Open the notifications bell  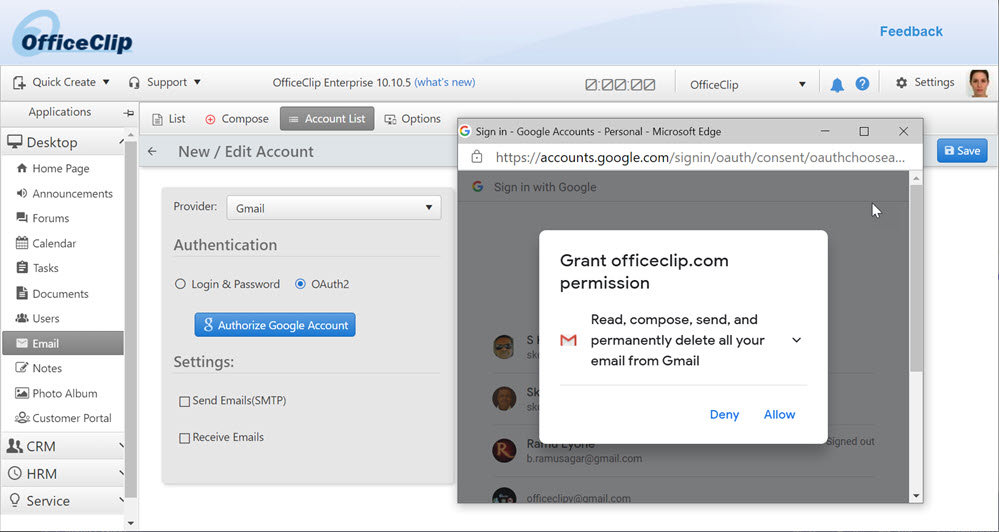pos(837,85)
